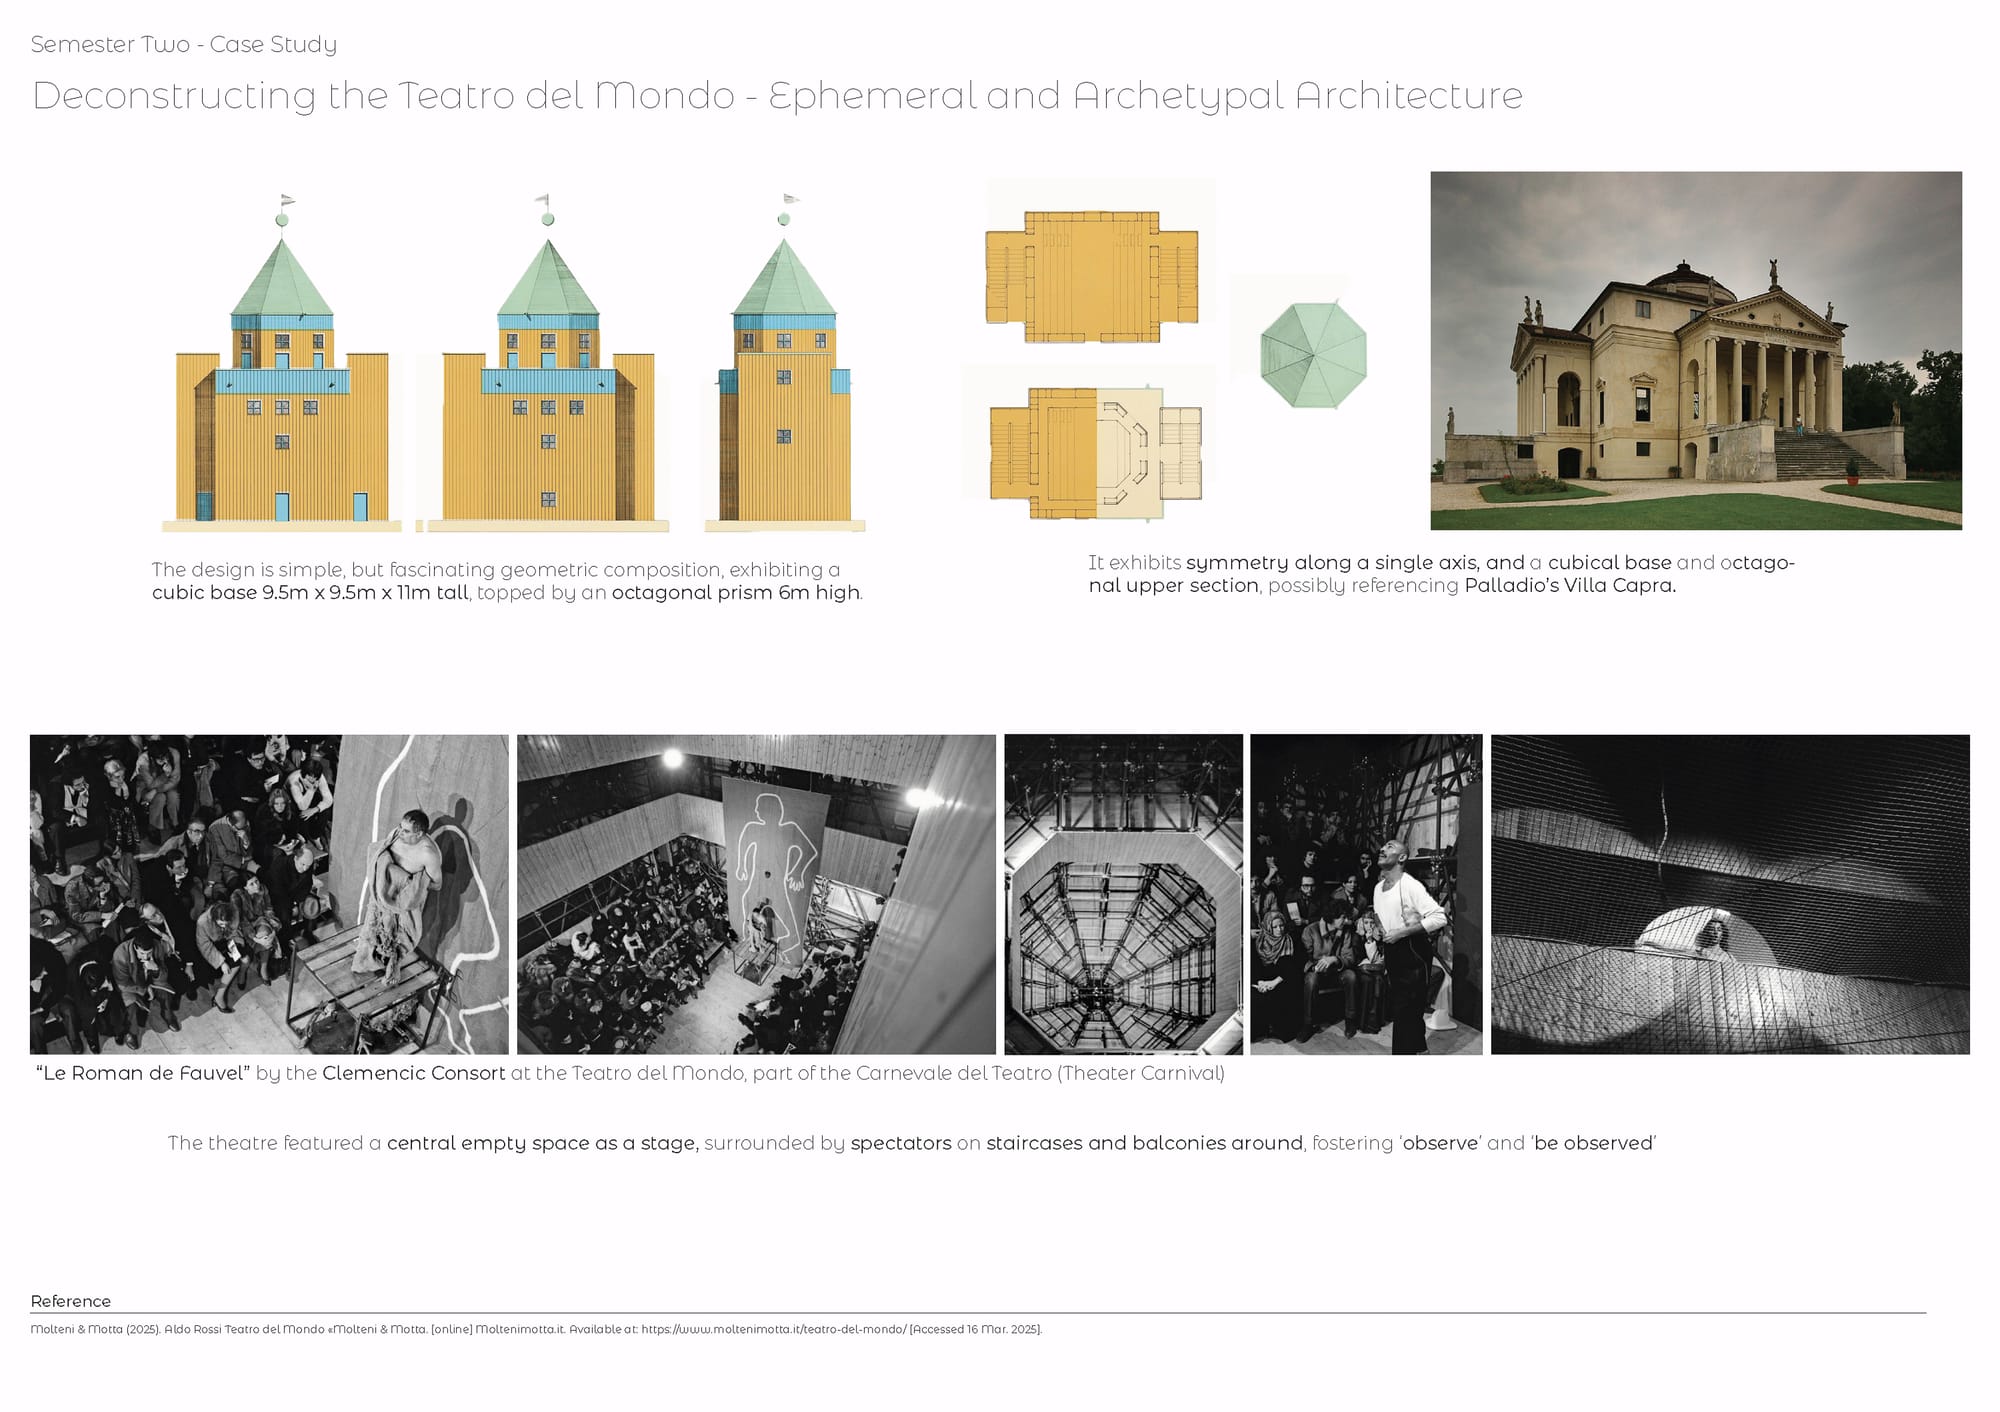Click the photo with human outline backdrop
This screenshot has height=1412, width=2000.
pos(756,894)
